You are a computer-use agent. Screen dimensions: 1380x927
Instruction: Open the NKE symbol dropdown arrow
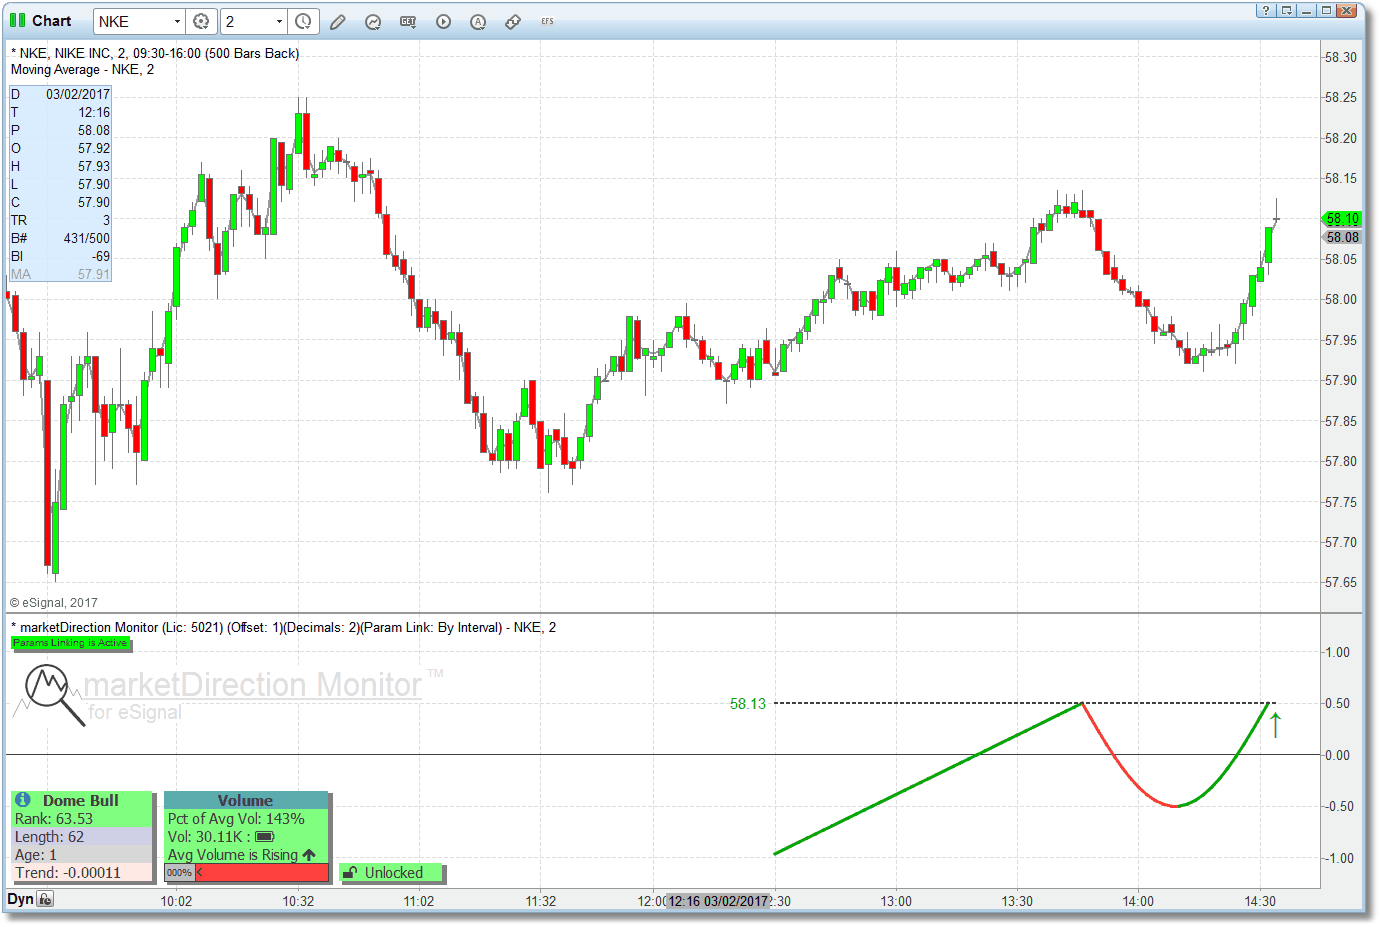tap(178, 22)
